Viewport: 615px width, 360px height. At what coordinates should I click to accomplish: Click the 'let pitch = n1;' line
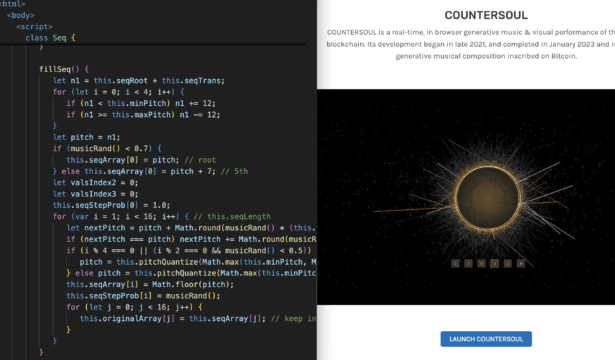(86, 137)
